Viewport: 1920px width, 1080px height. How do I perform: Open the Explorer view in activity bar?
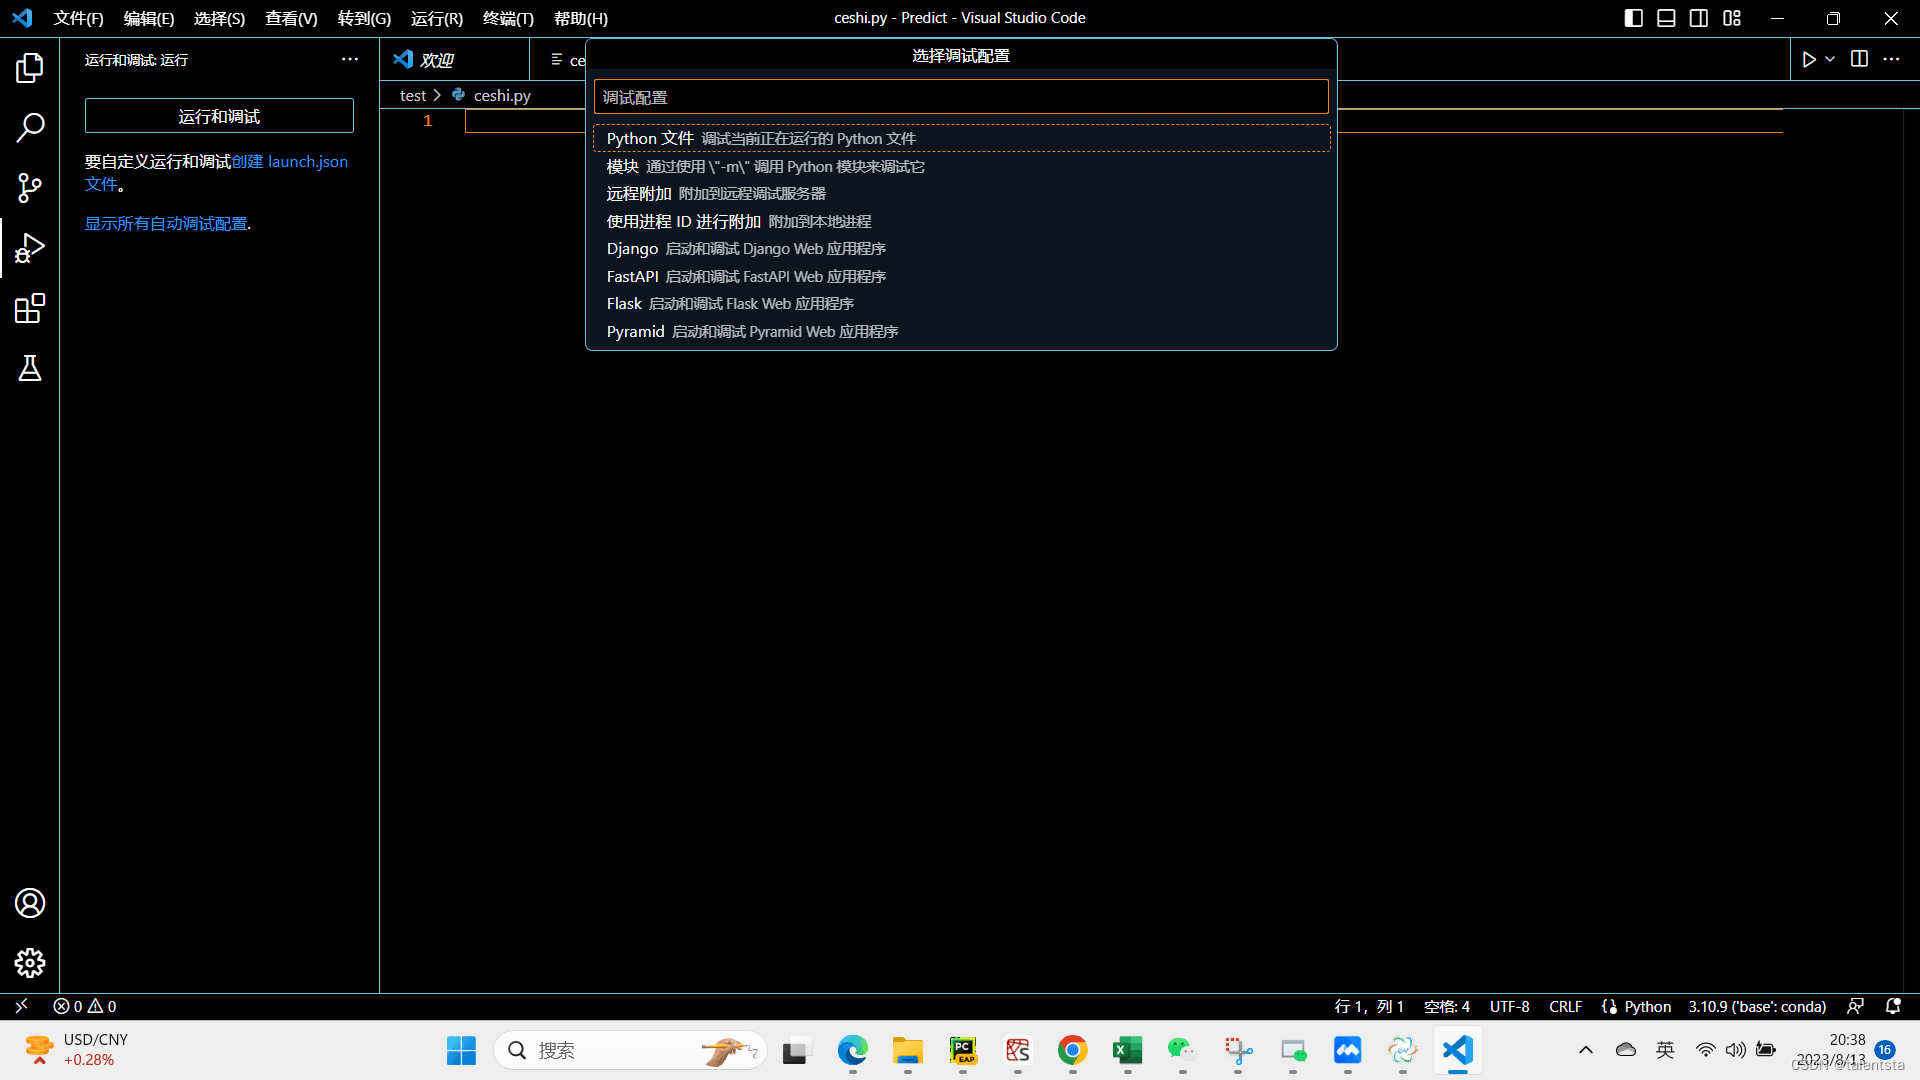30,68
